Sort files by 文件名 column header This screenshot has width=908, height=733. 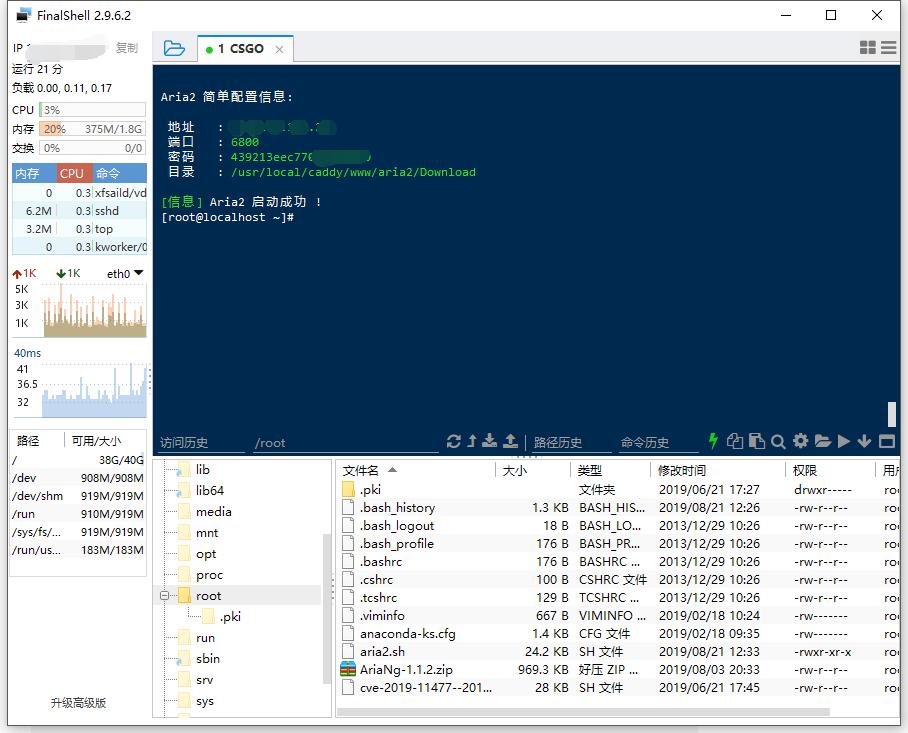pos(415,470)
